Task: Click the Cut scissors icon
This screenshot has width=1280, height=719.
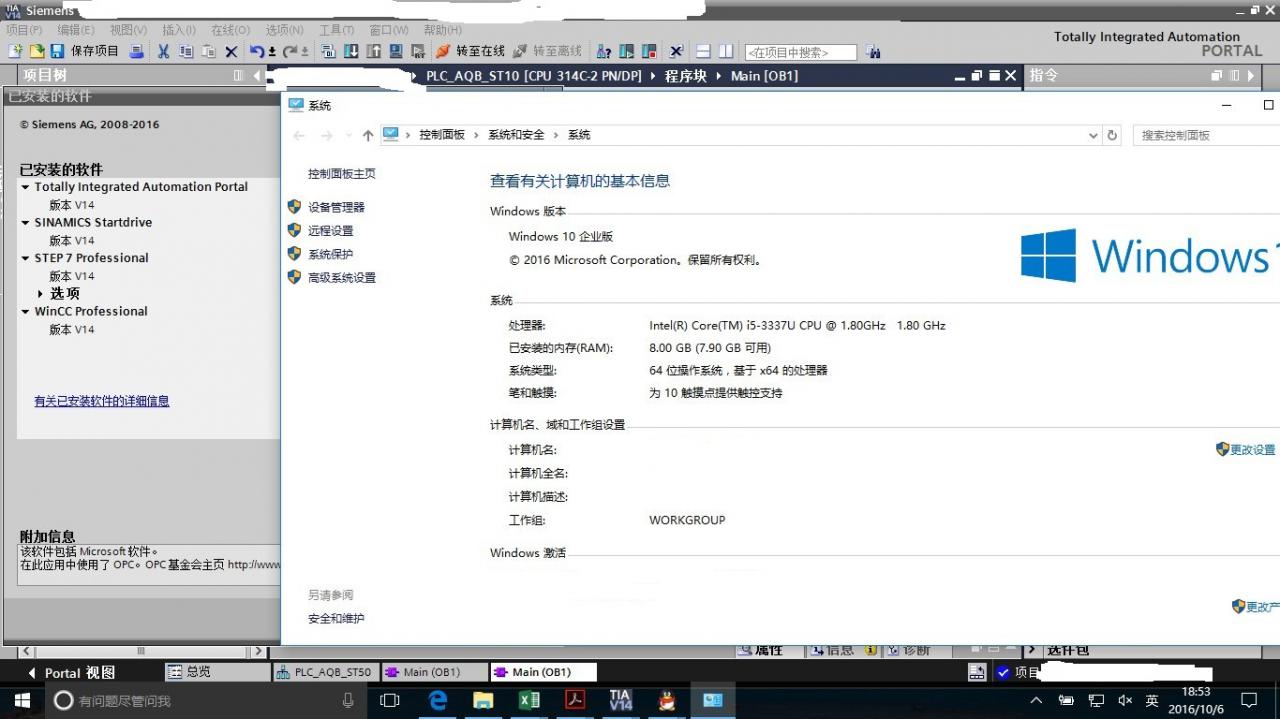Action: pyautogui.click(x=163, y=51)
